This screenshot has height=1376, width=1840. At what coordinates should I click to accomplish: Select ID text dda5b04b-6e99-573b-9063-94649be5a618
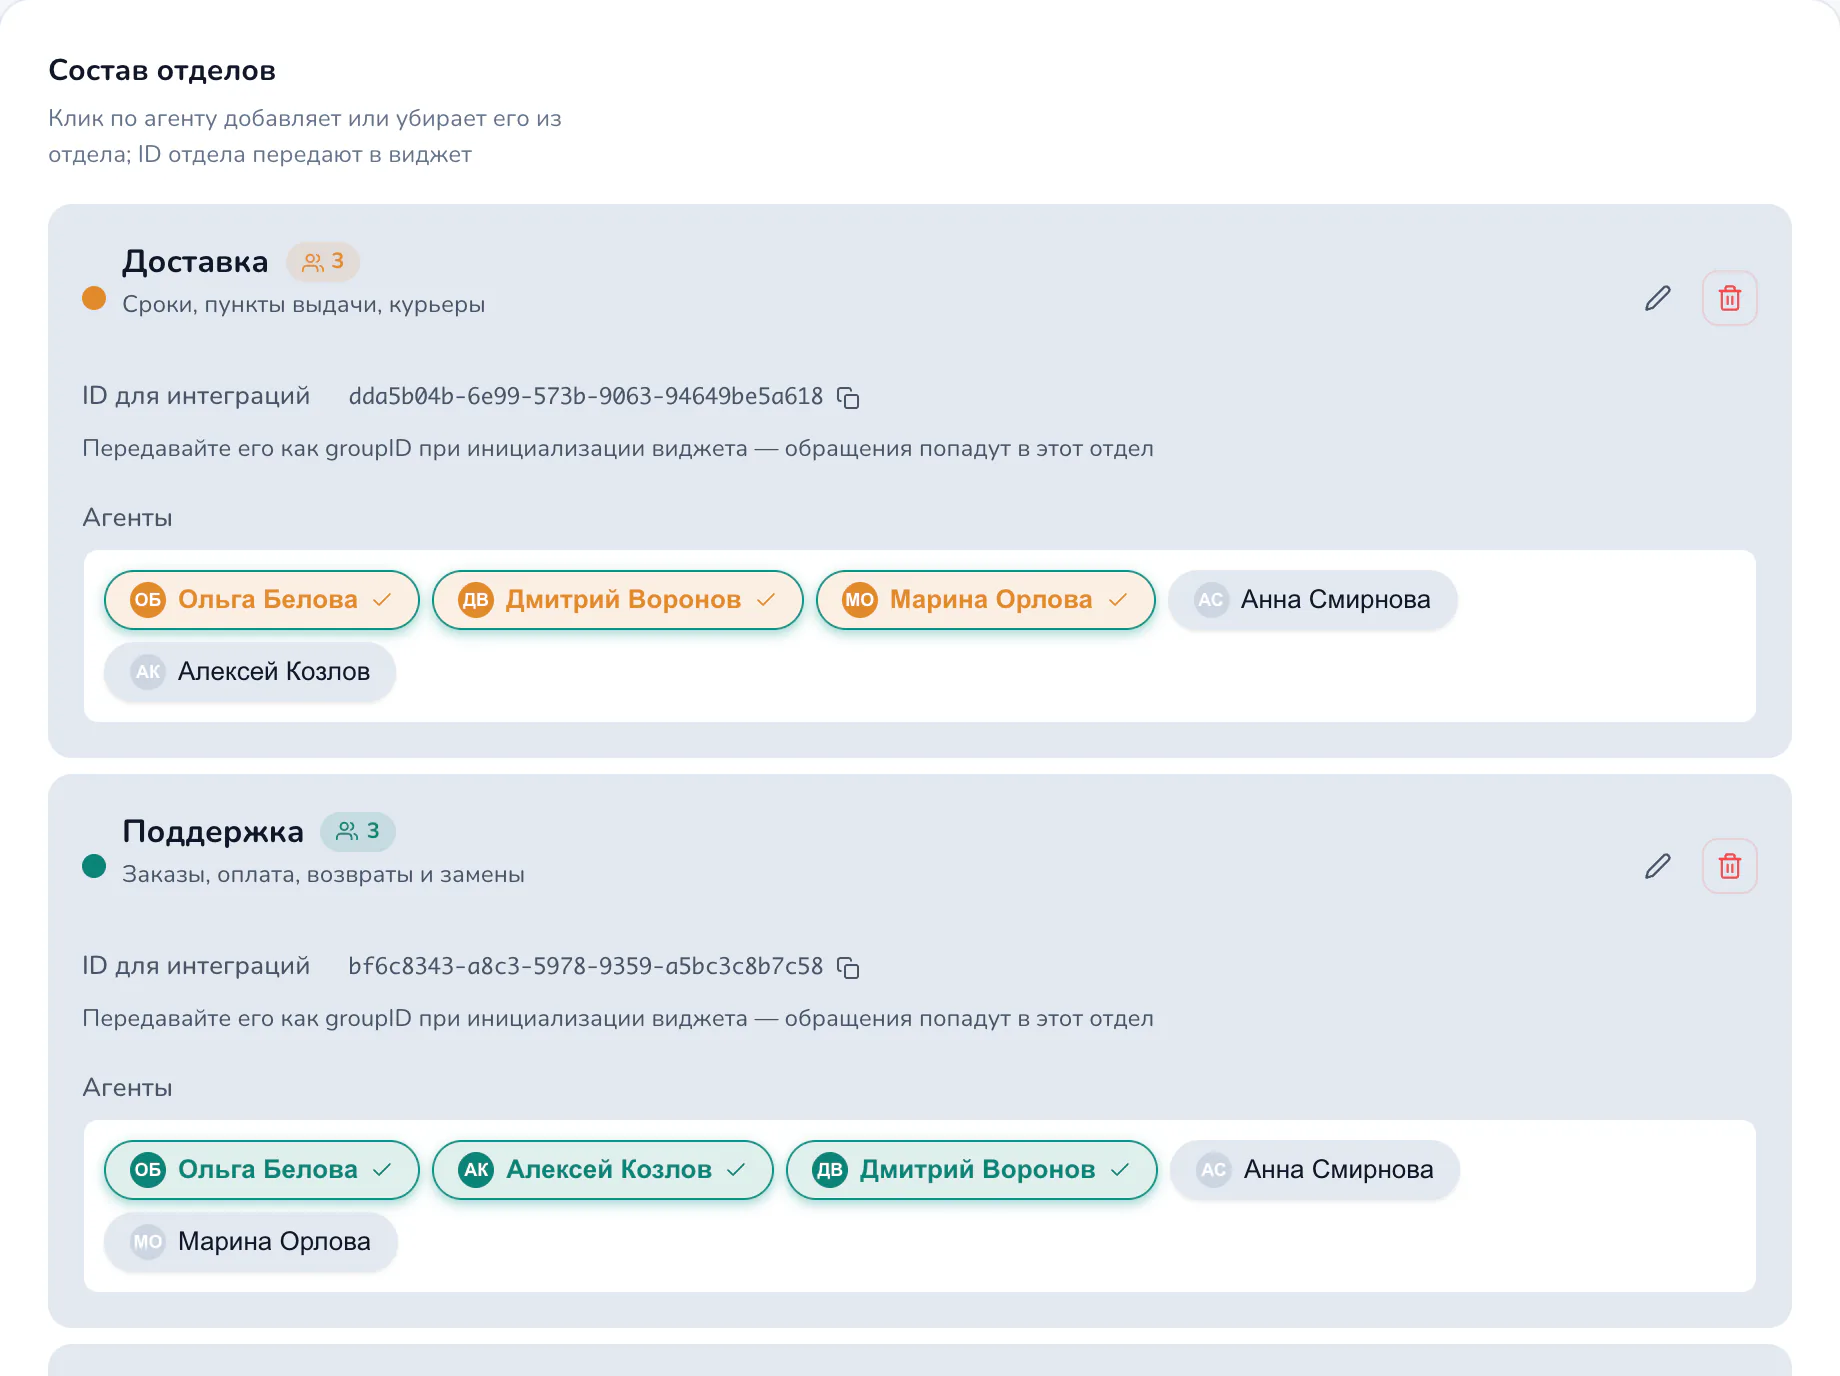586,397
